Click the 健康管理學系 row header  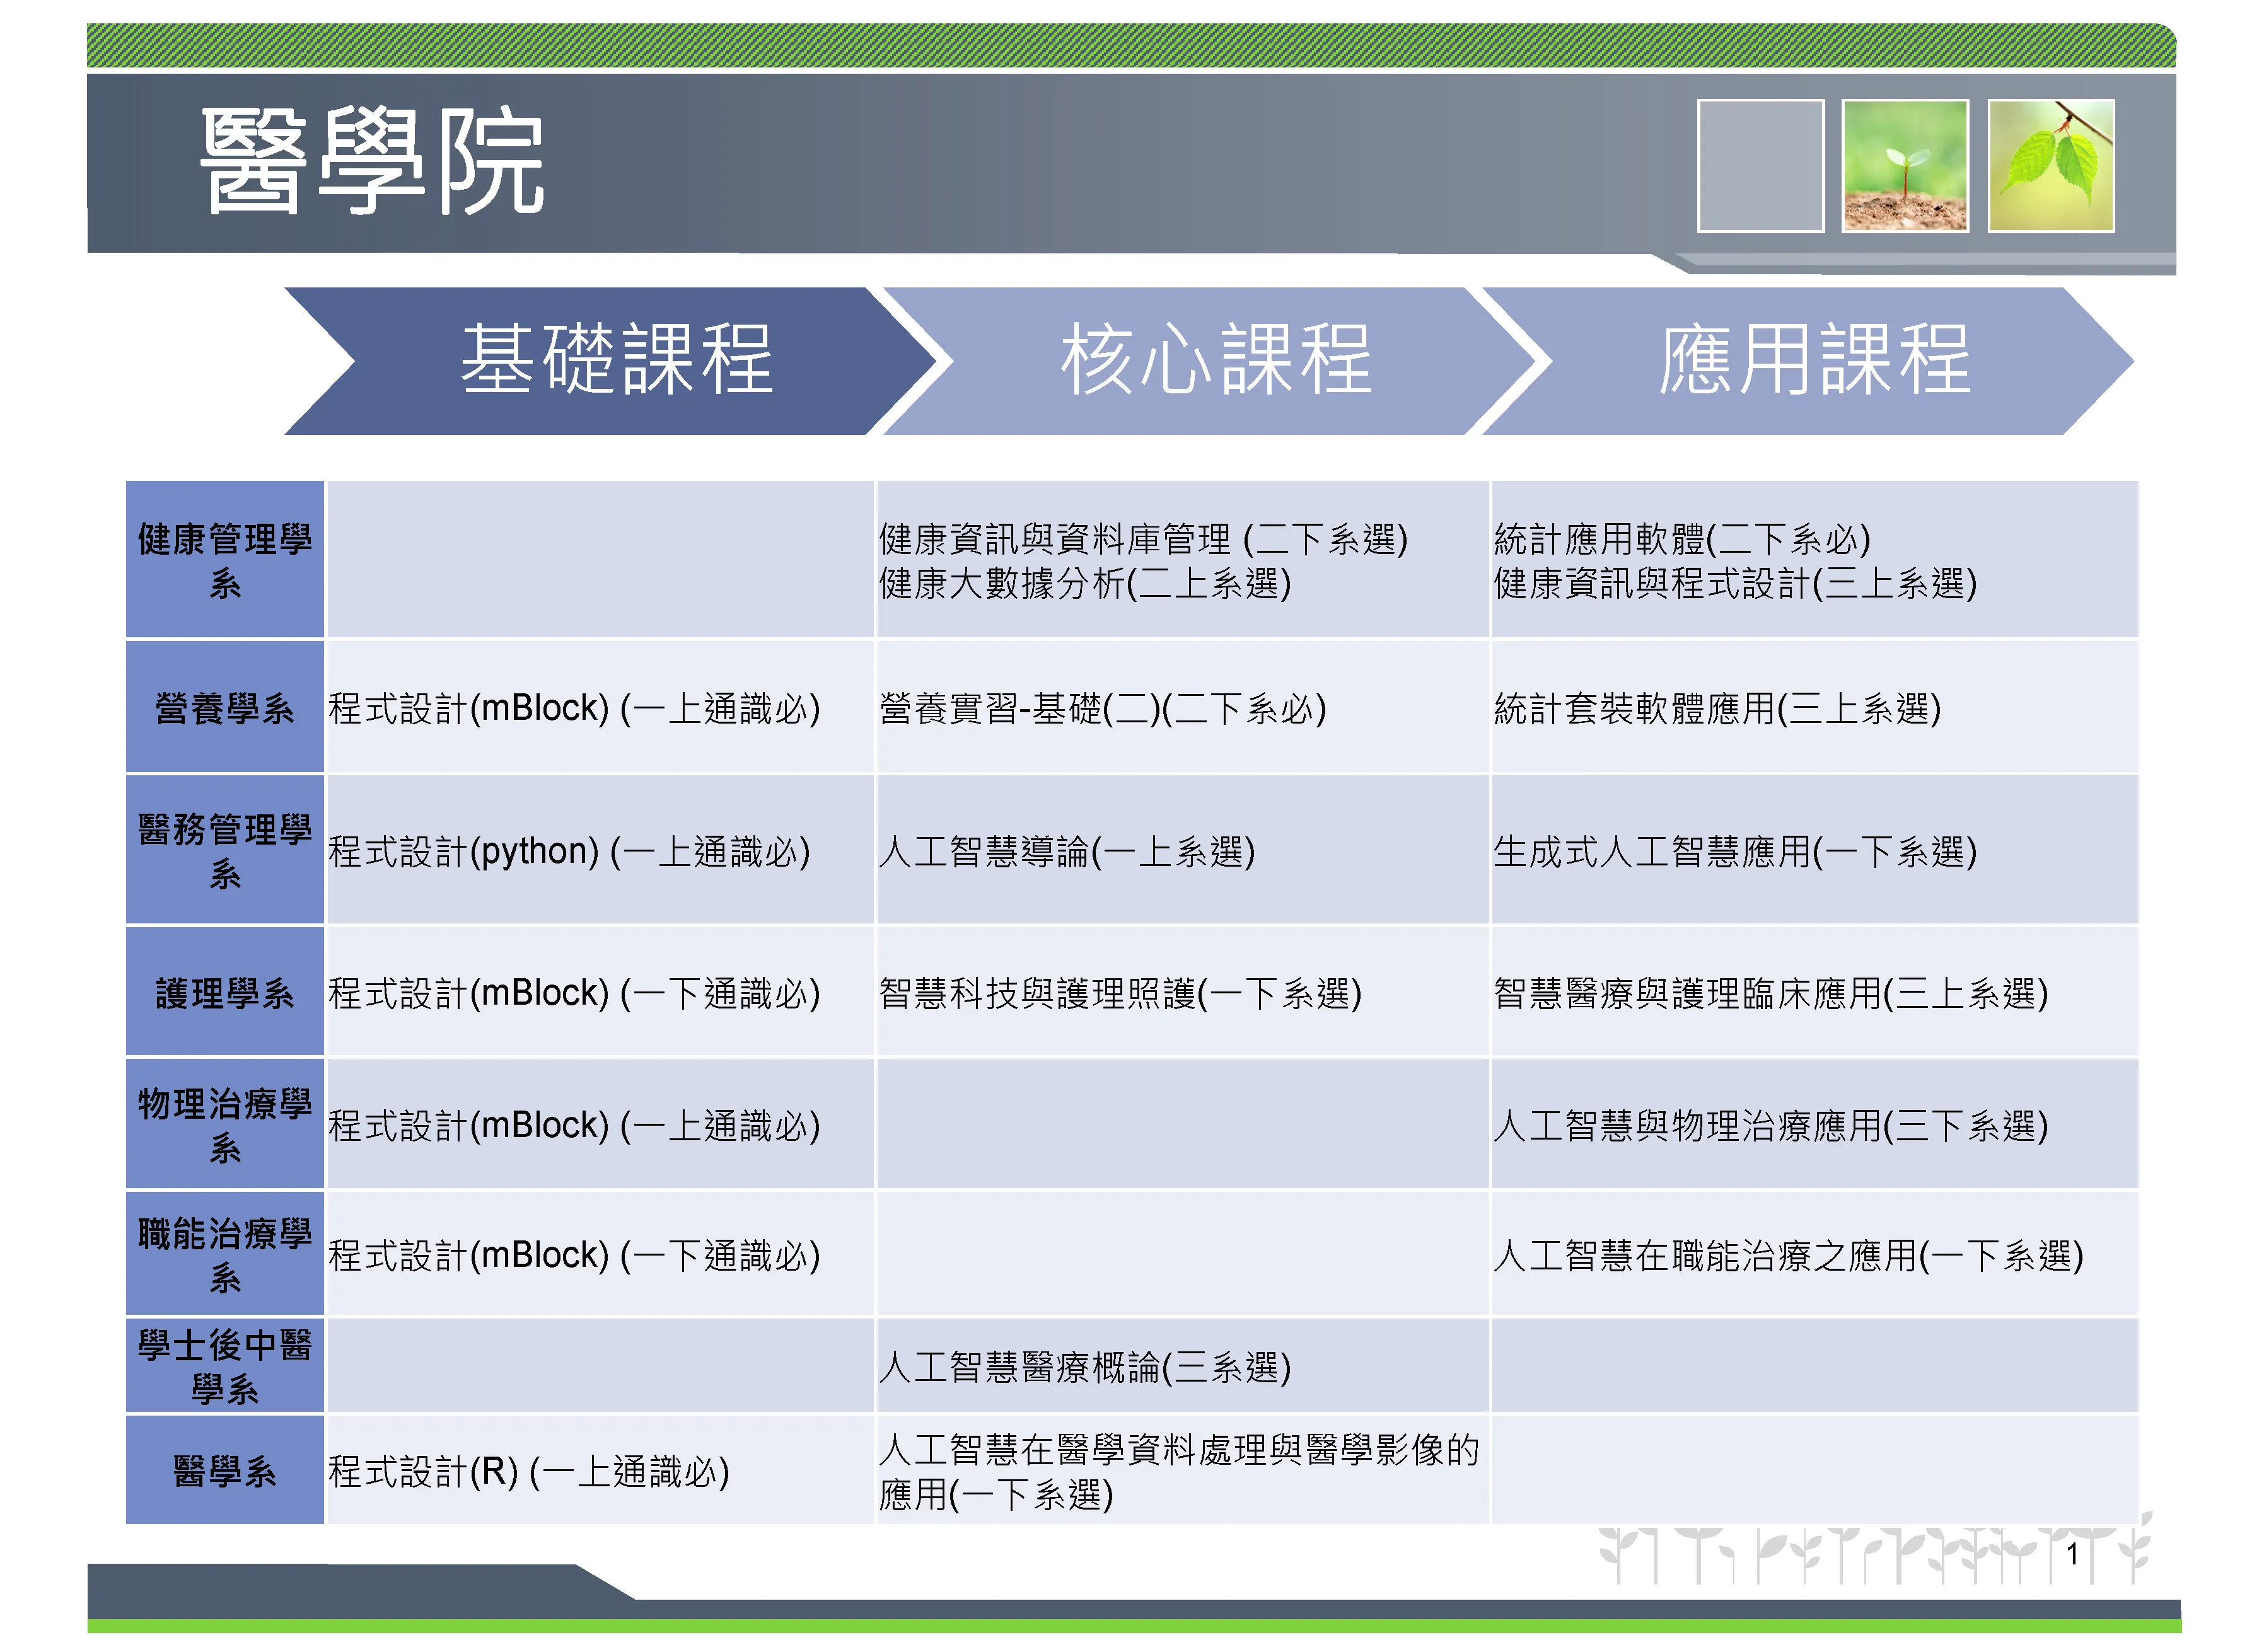pos(225,560)
